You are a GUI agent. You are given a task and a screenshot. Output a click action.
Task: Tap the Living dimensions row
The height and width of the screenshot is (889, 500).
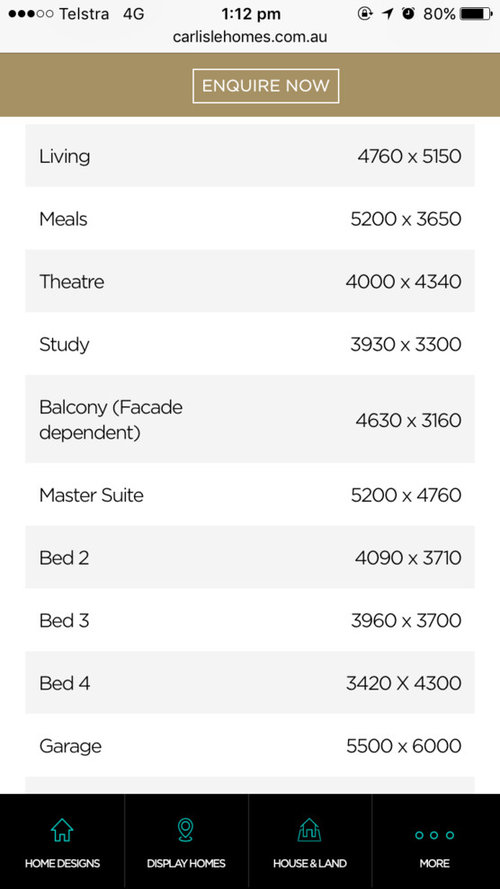point(250,156)
